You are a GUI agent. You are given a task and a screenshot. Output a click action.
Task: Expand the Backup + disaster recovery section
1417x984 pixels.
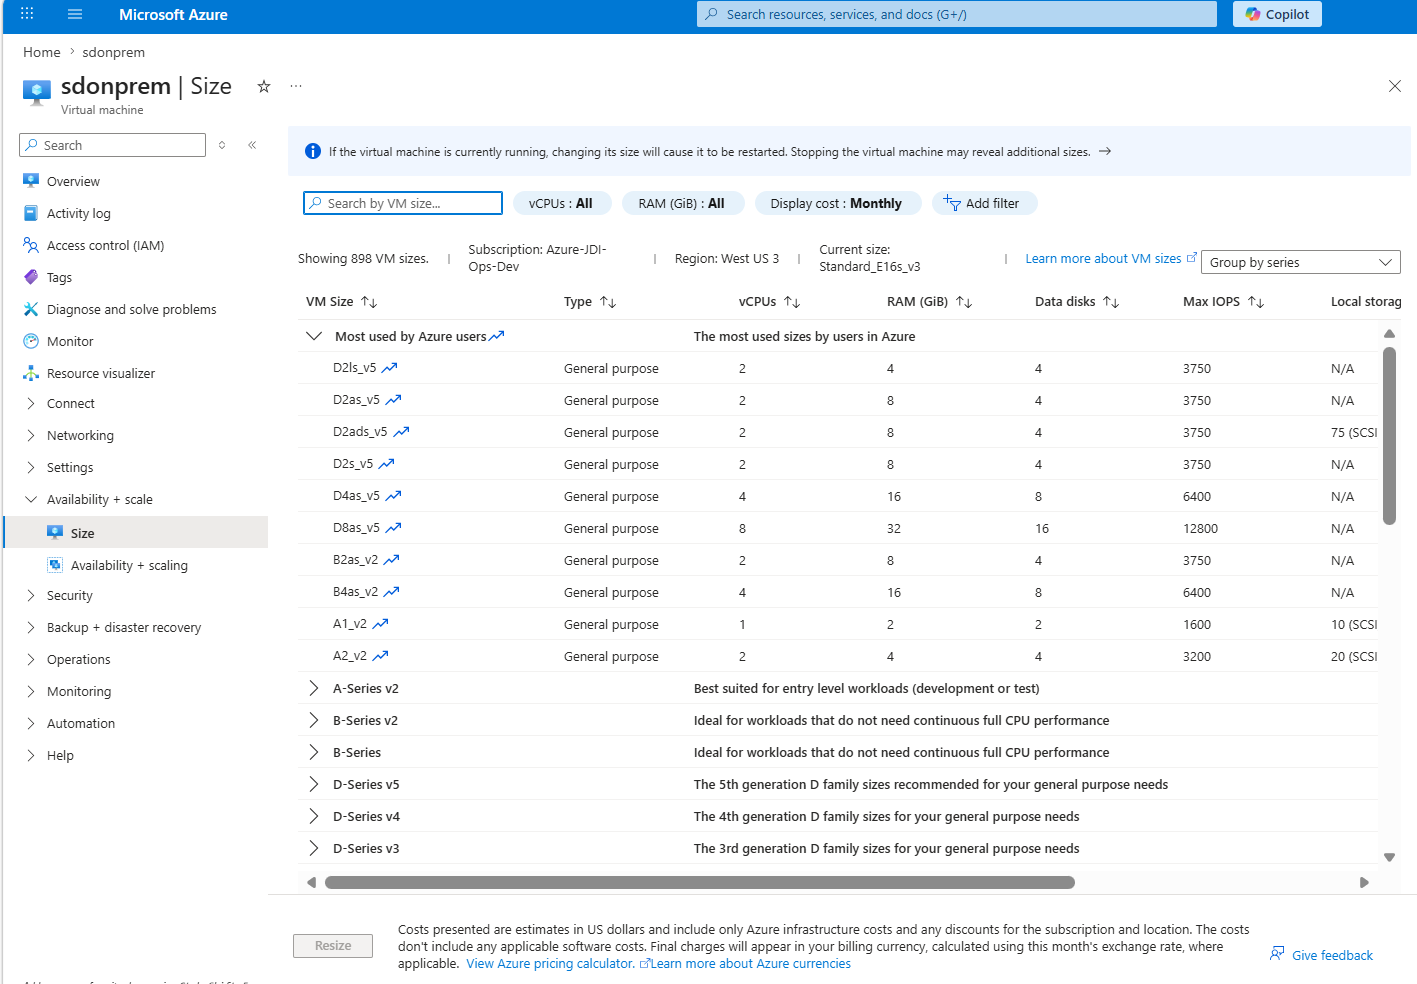(31, 628)
